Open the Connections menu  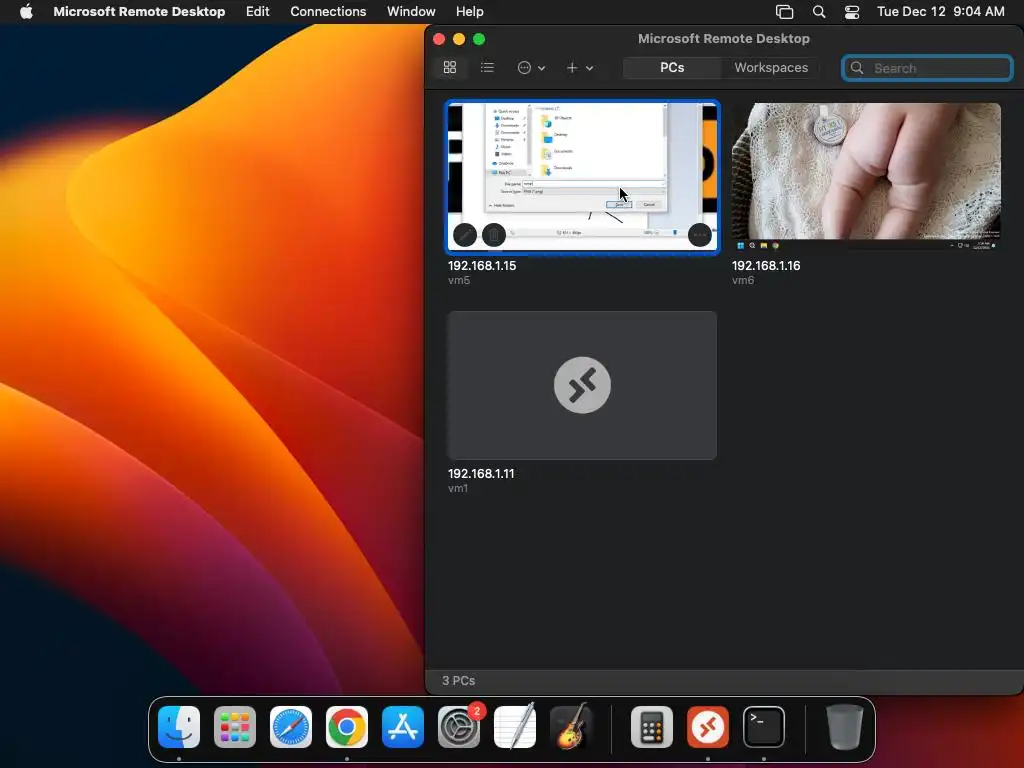[328, 12]
